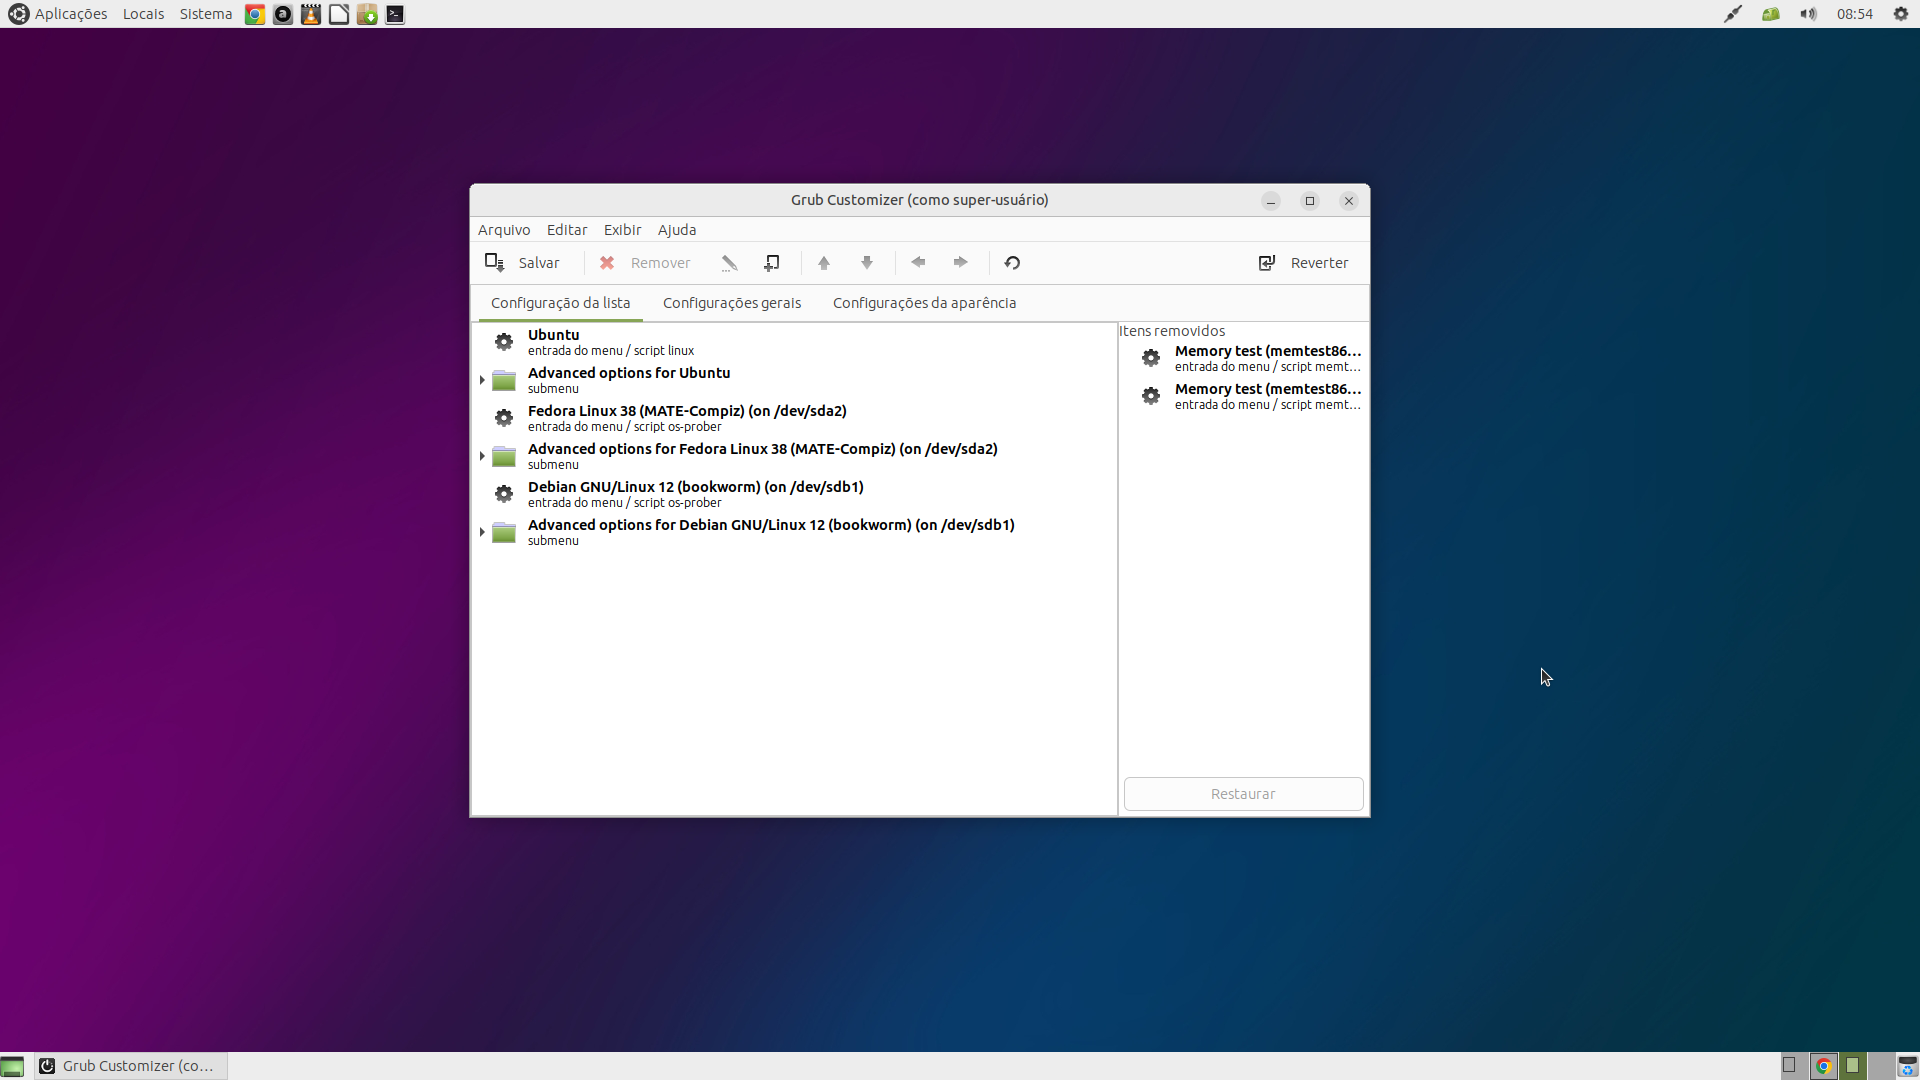The image size is (1920, 1080).
Task: Click the new entry toolbar icon
Action: pos(772,263)
